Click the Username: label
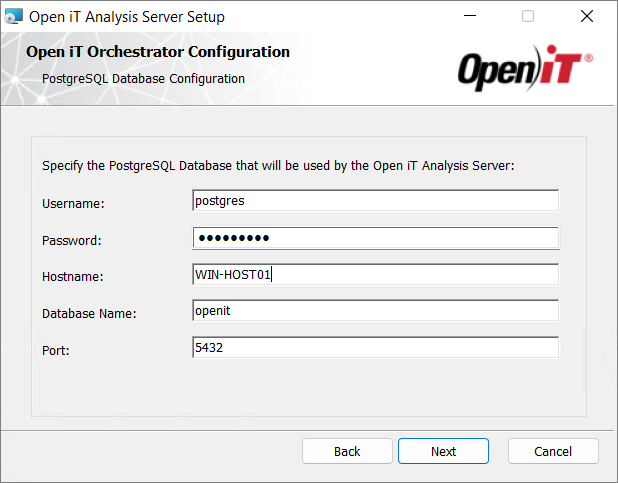This screenshot has width=618, height=483. click(x=73, y=203)
